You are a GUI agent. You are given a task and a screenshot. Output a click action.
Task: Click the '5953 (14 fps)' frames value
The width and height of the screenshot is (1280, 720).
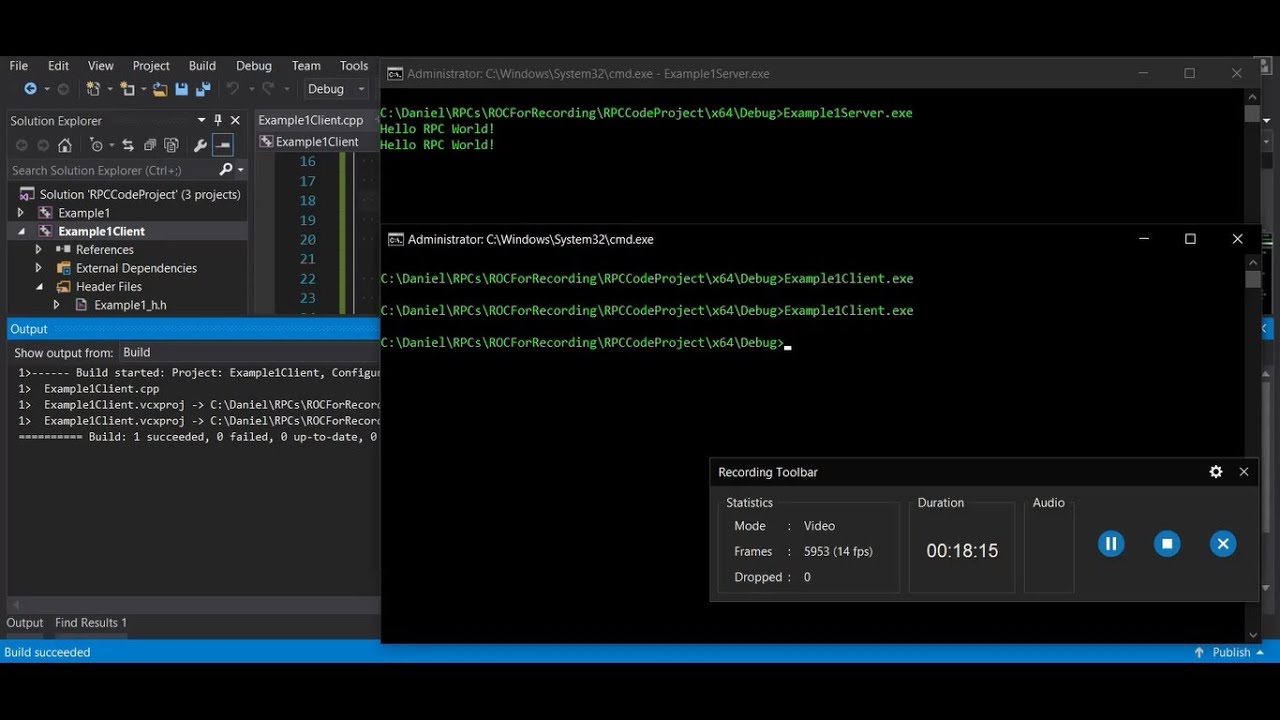[x=838, y=552]
